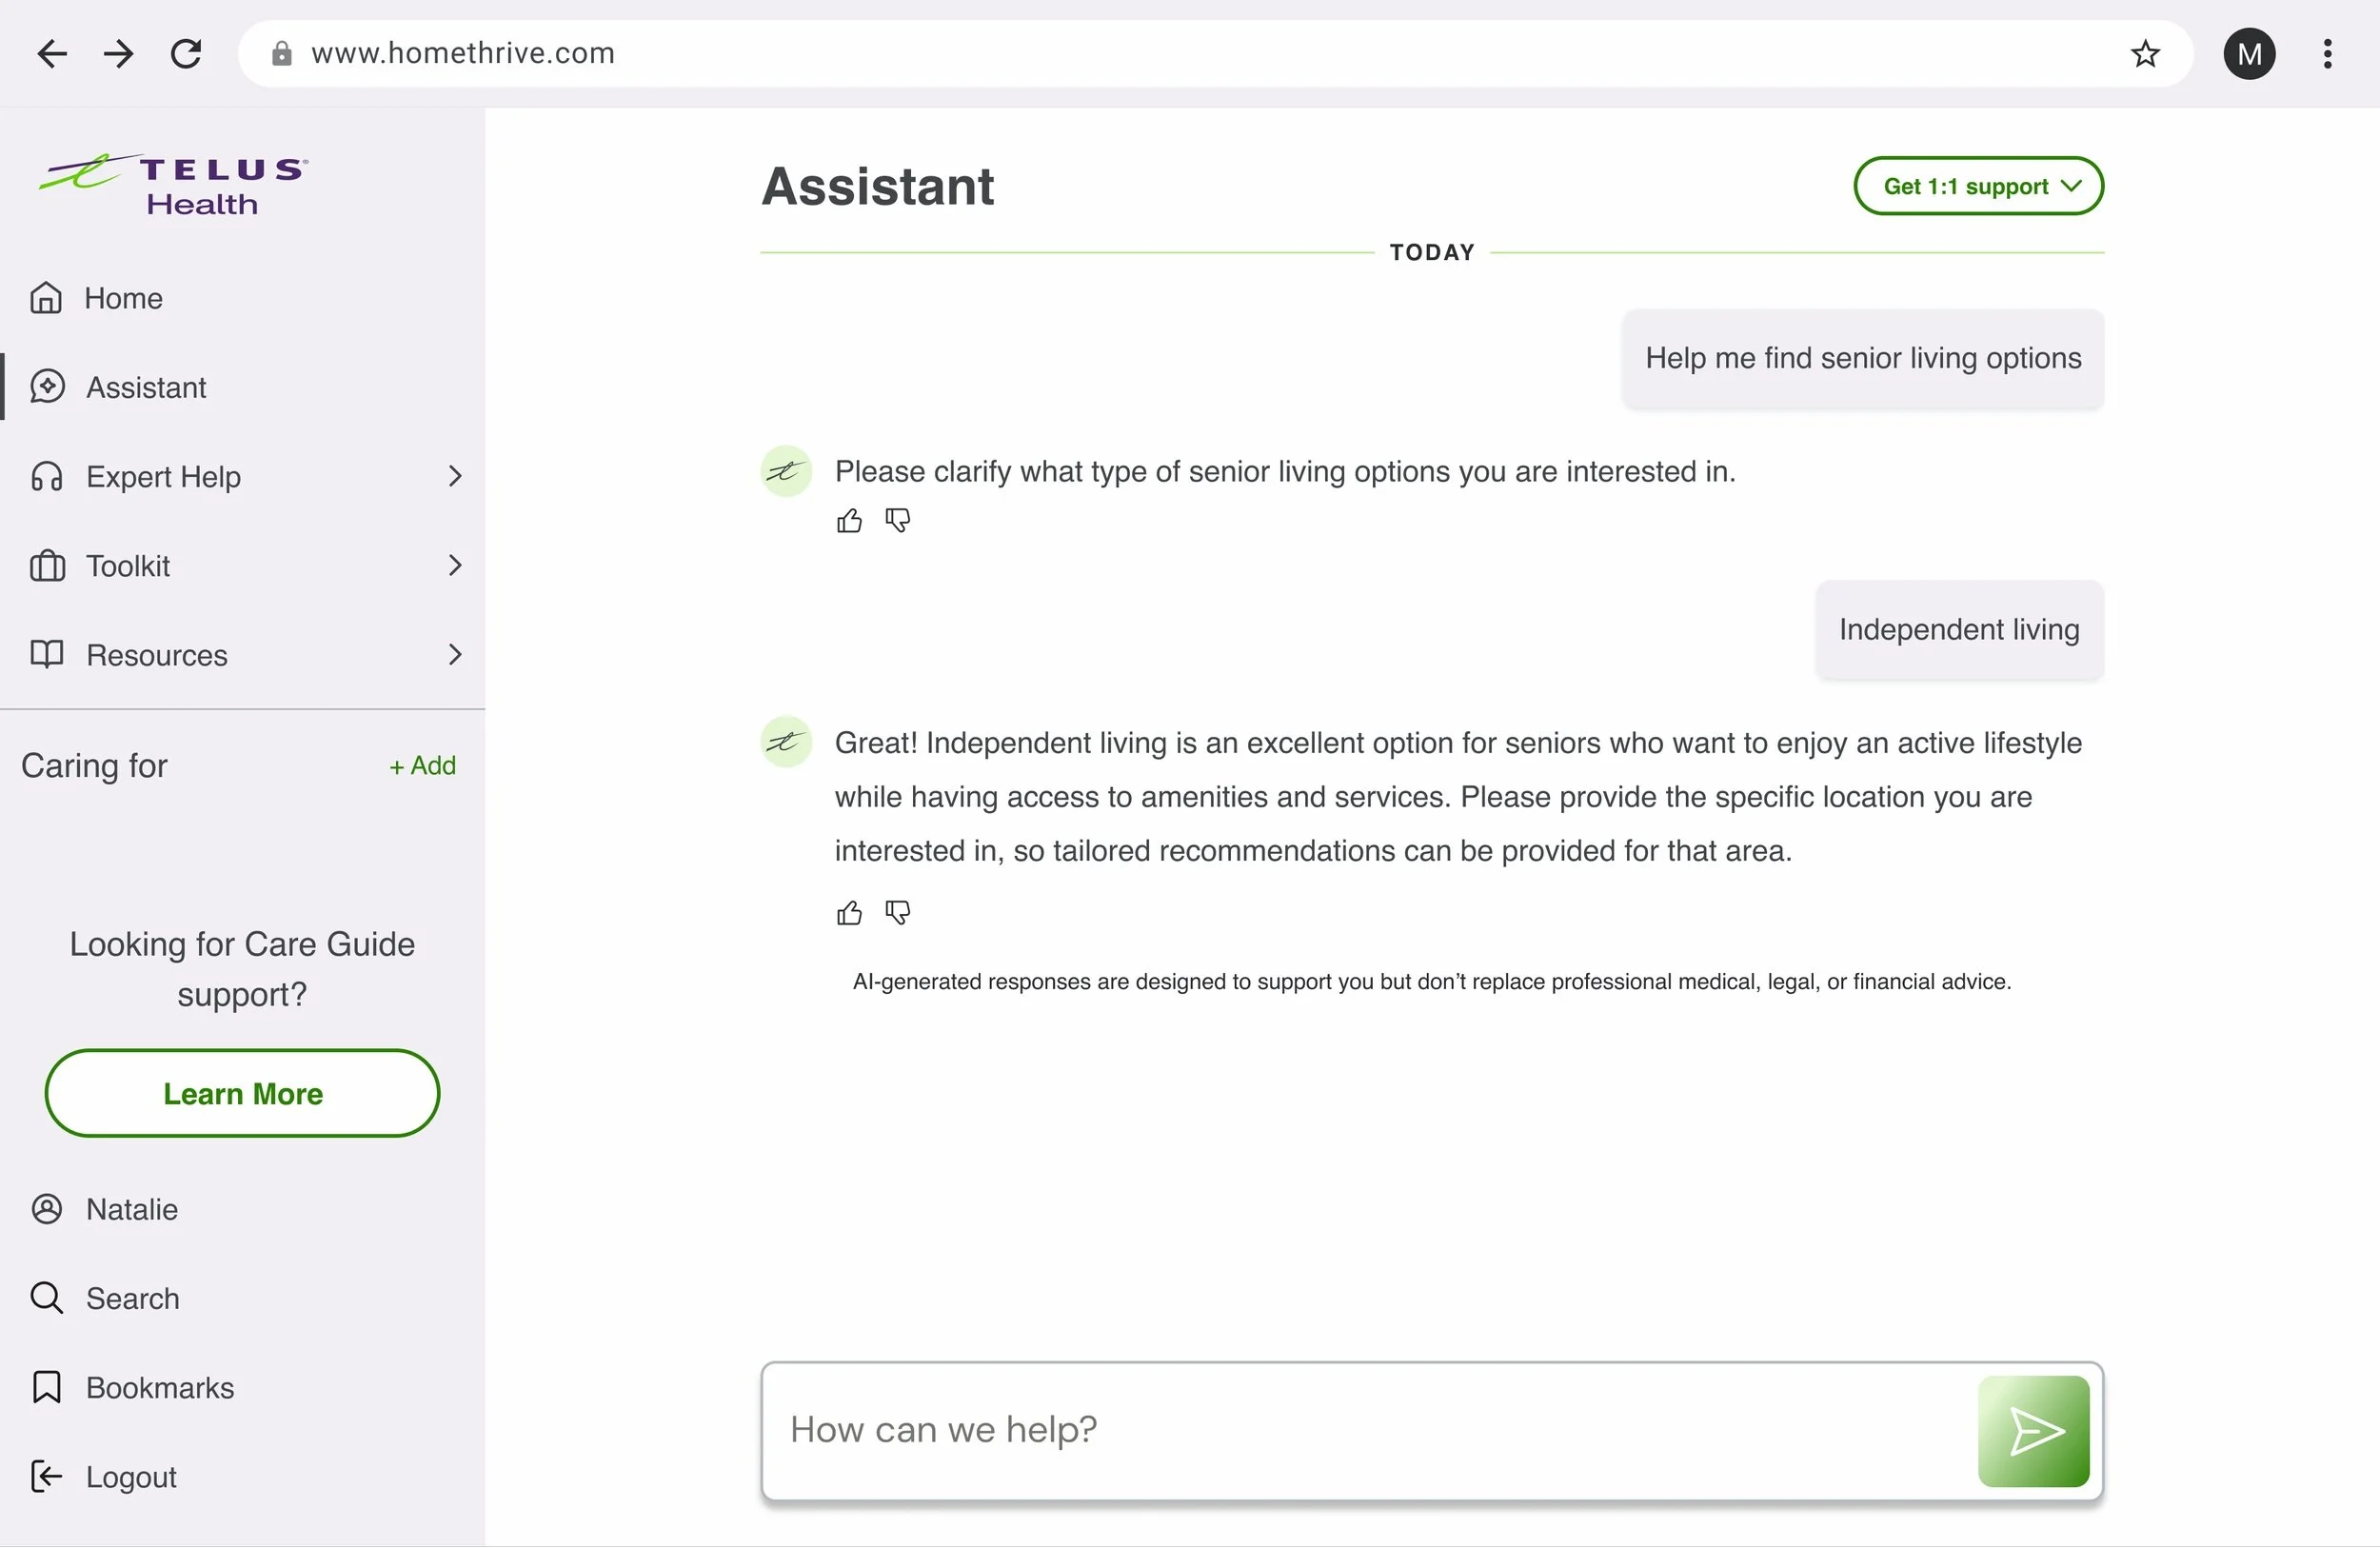Click the TELUS Health logo
The width and height of the screenshot is (2380, 1548).
(175, 185)
